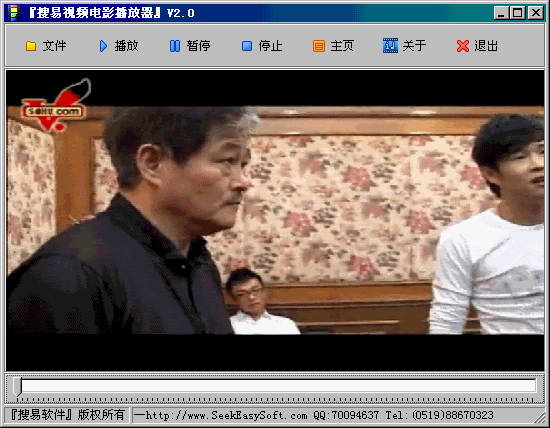Start playback with the 播放 label
550x428 pixels.
click(x=127, y=46)
